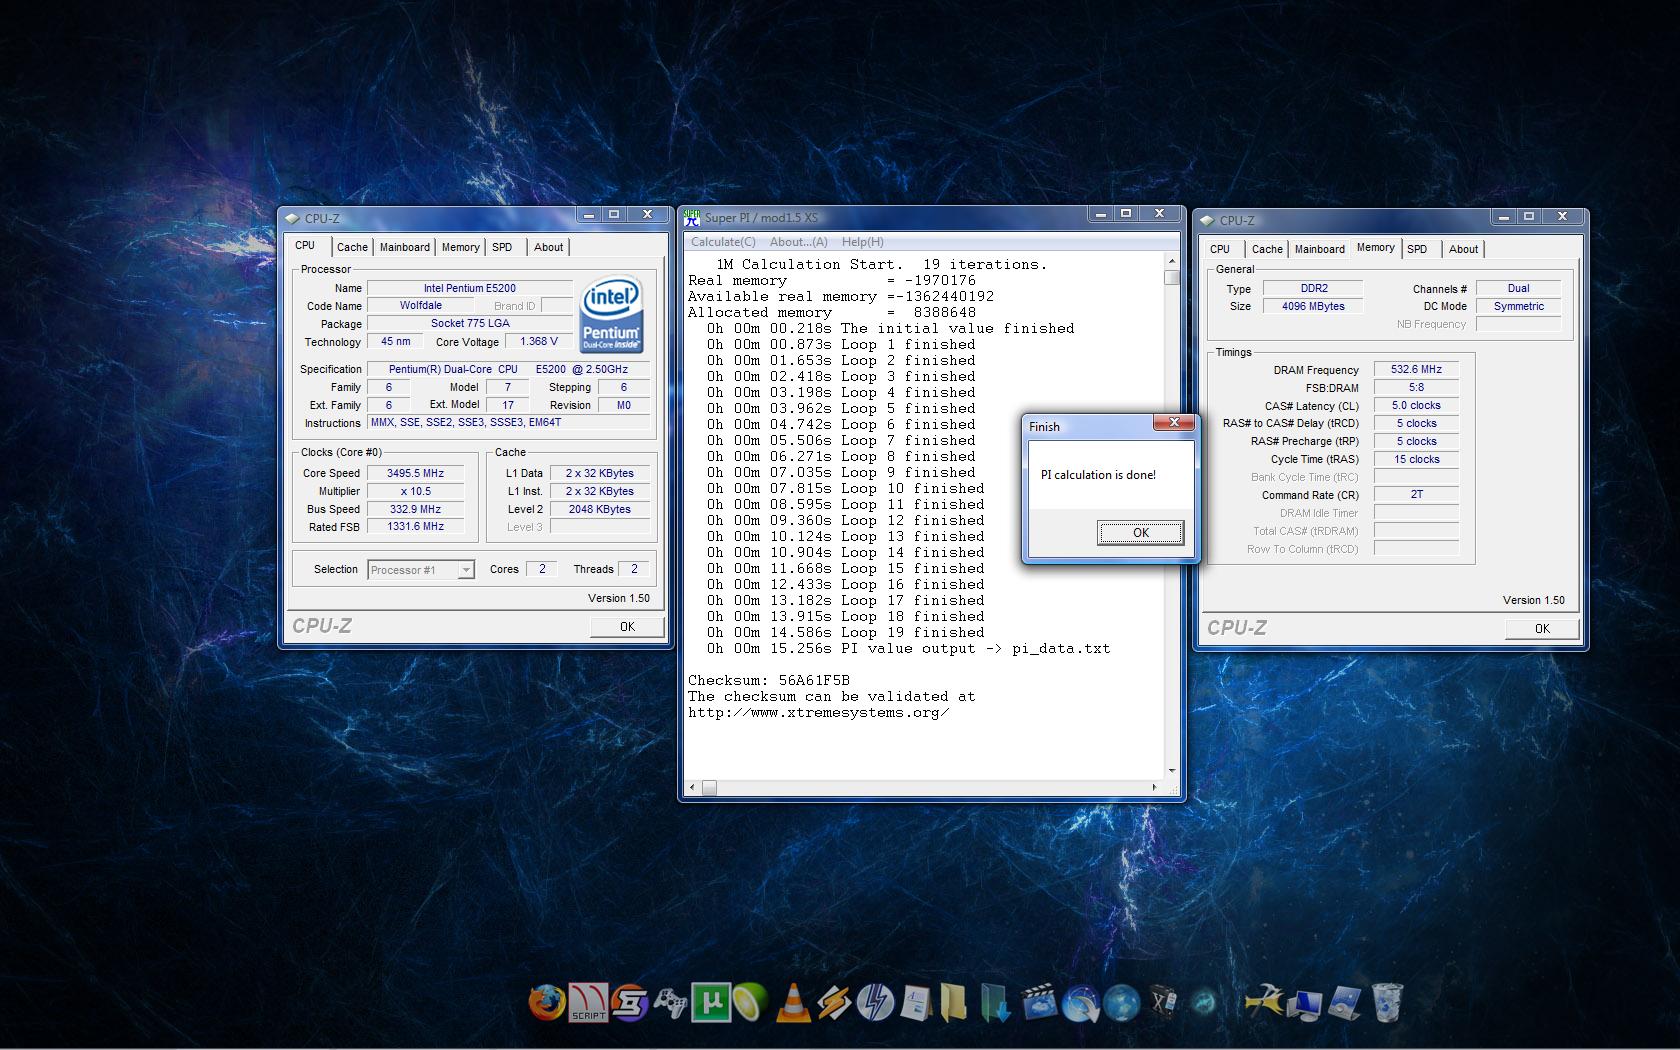Click OK in the Finish dialog

click(x=1140, y=533)
